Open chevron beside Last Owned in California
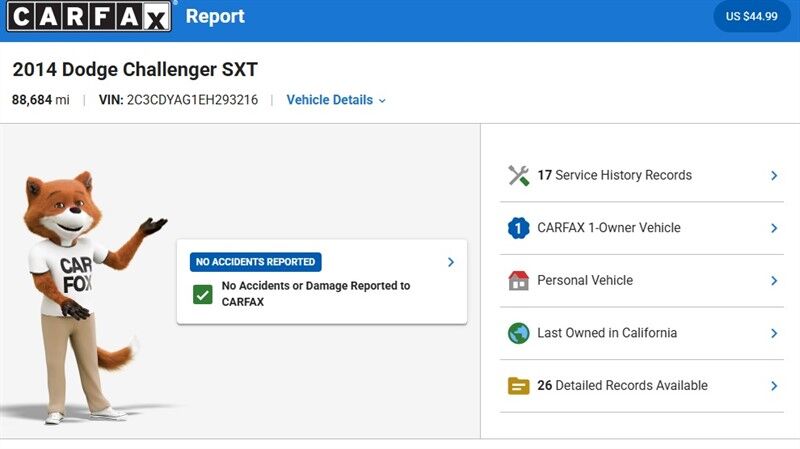This screenshot has width=800, height=449. point(774,333)
